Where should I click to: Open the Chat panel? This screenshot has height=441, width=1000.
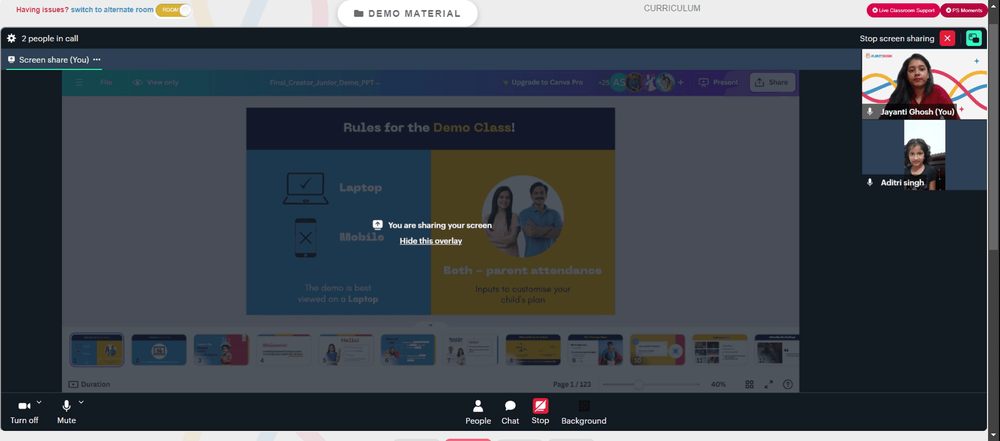click(x=510, y=412)
